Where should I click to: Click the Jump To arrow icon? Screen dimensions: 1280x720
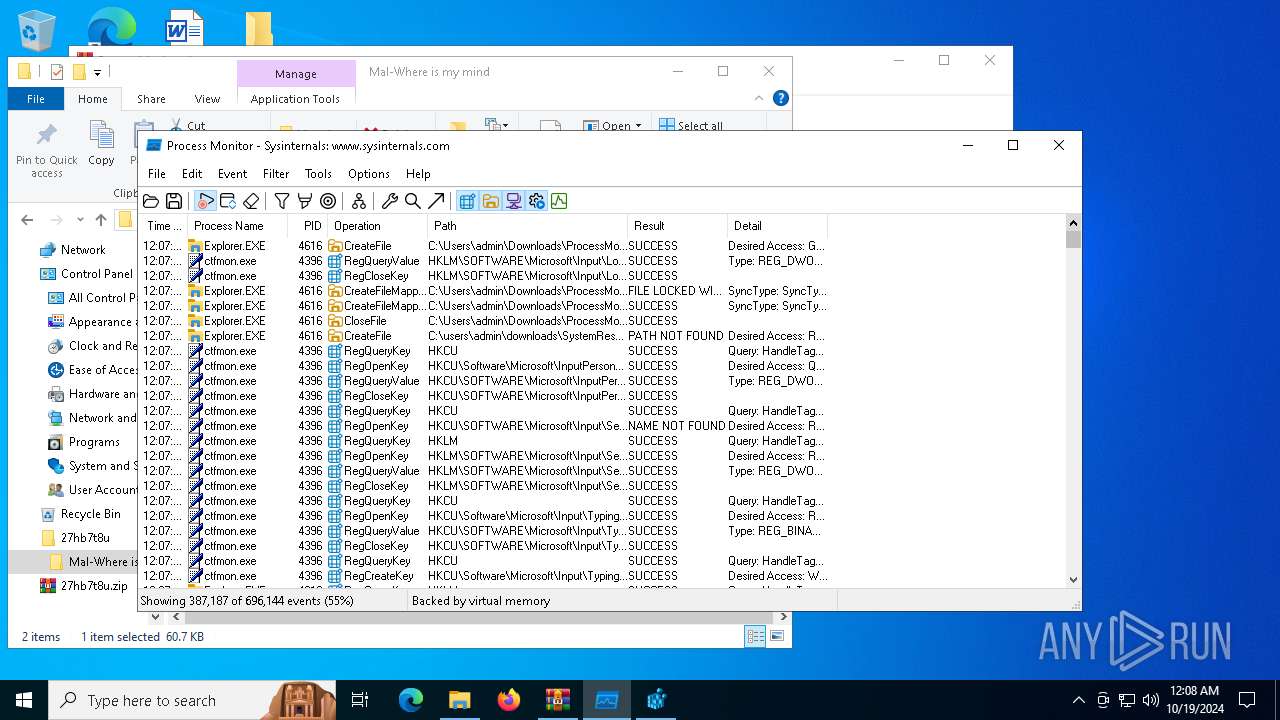tap(436, 201)
